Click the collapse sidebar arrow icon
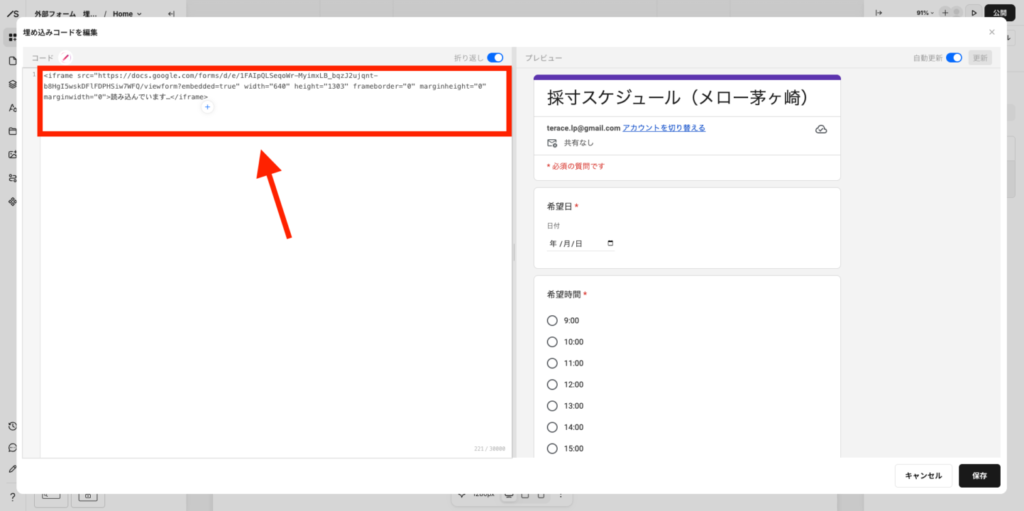 171,13
